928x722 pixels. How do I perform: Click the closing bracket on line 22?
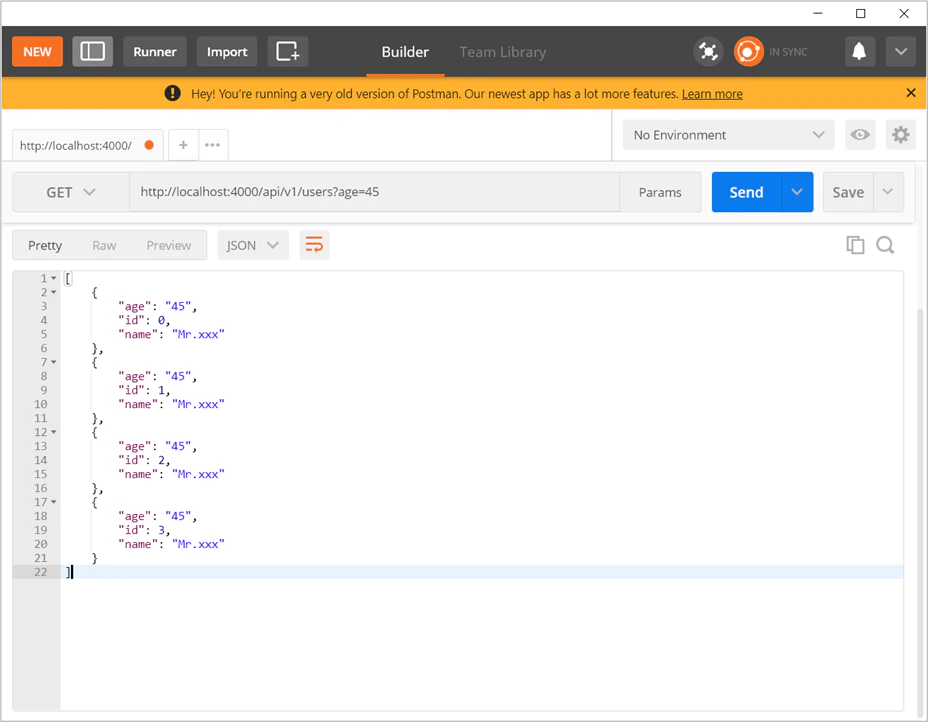(x=68, y=572)
